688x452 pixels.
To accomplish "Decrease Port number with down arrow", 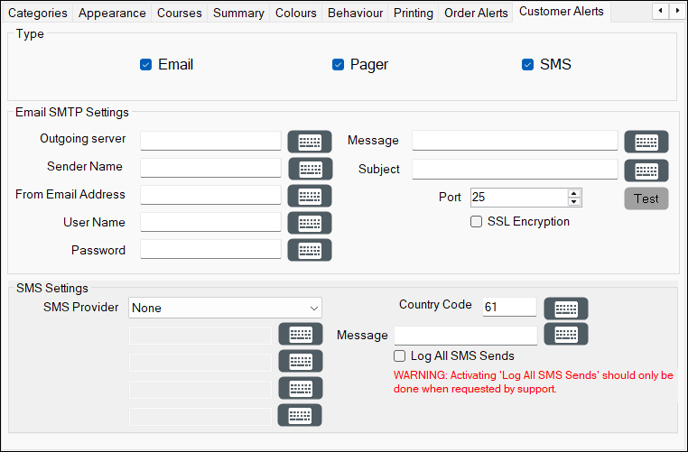I will tap(574, 201).
